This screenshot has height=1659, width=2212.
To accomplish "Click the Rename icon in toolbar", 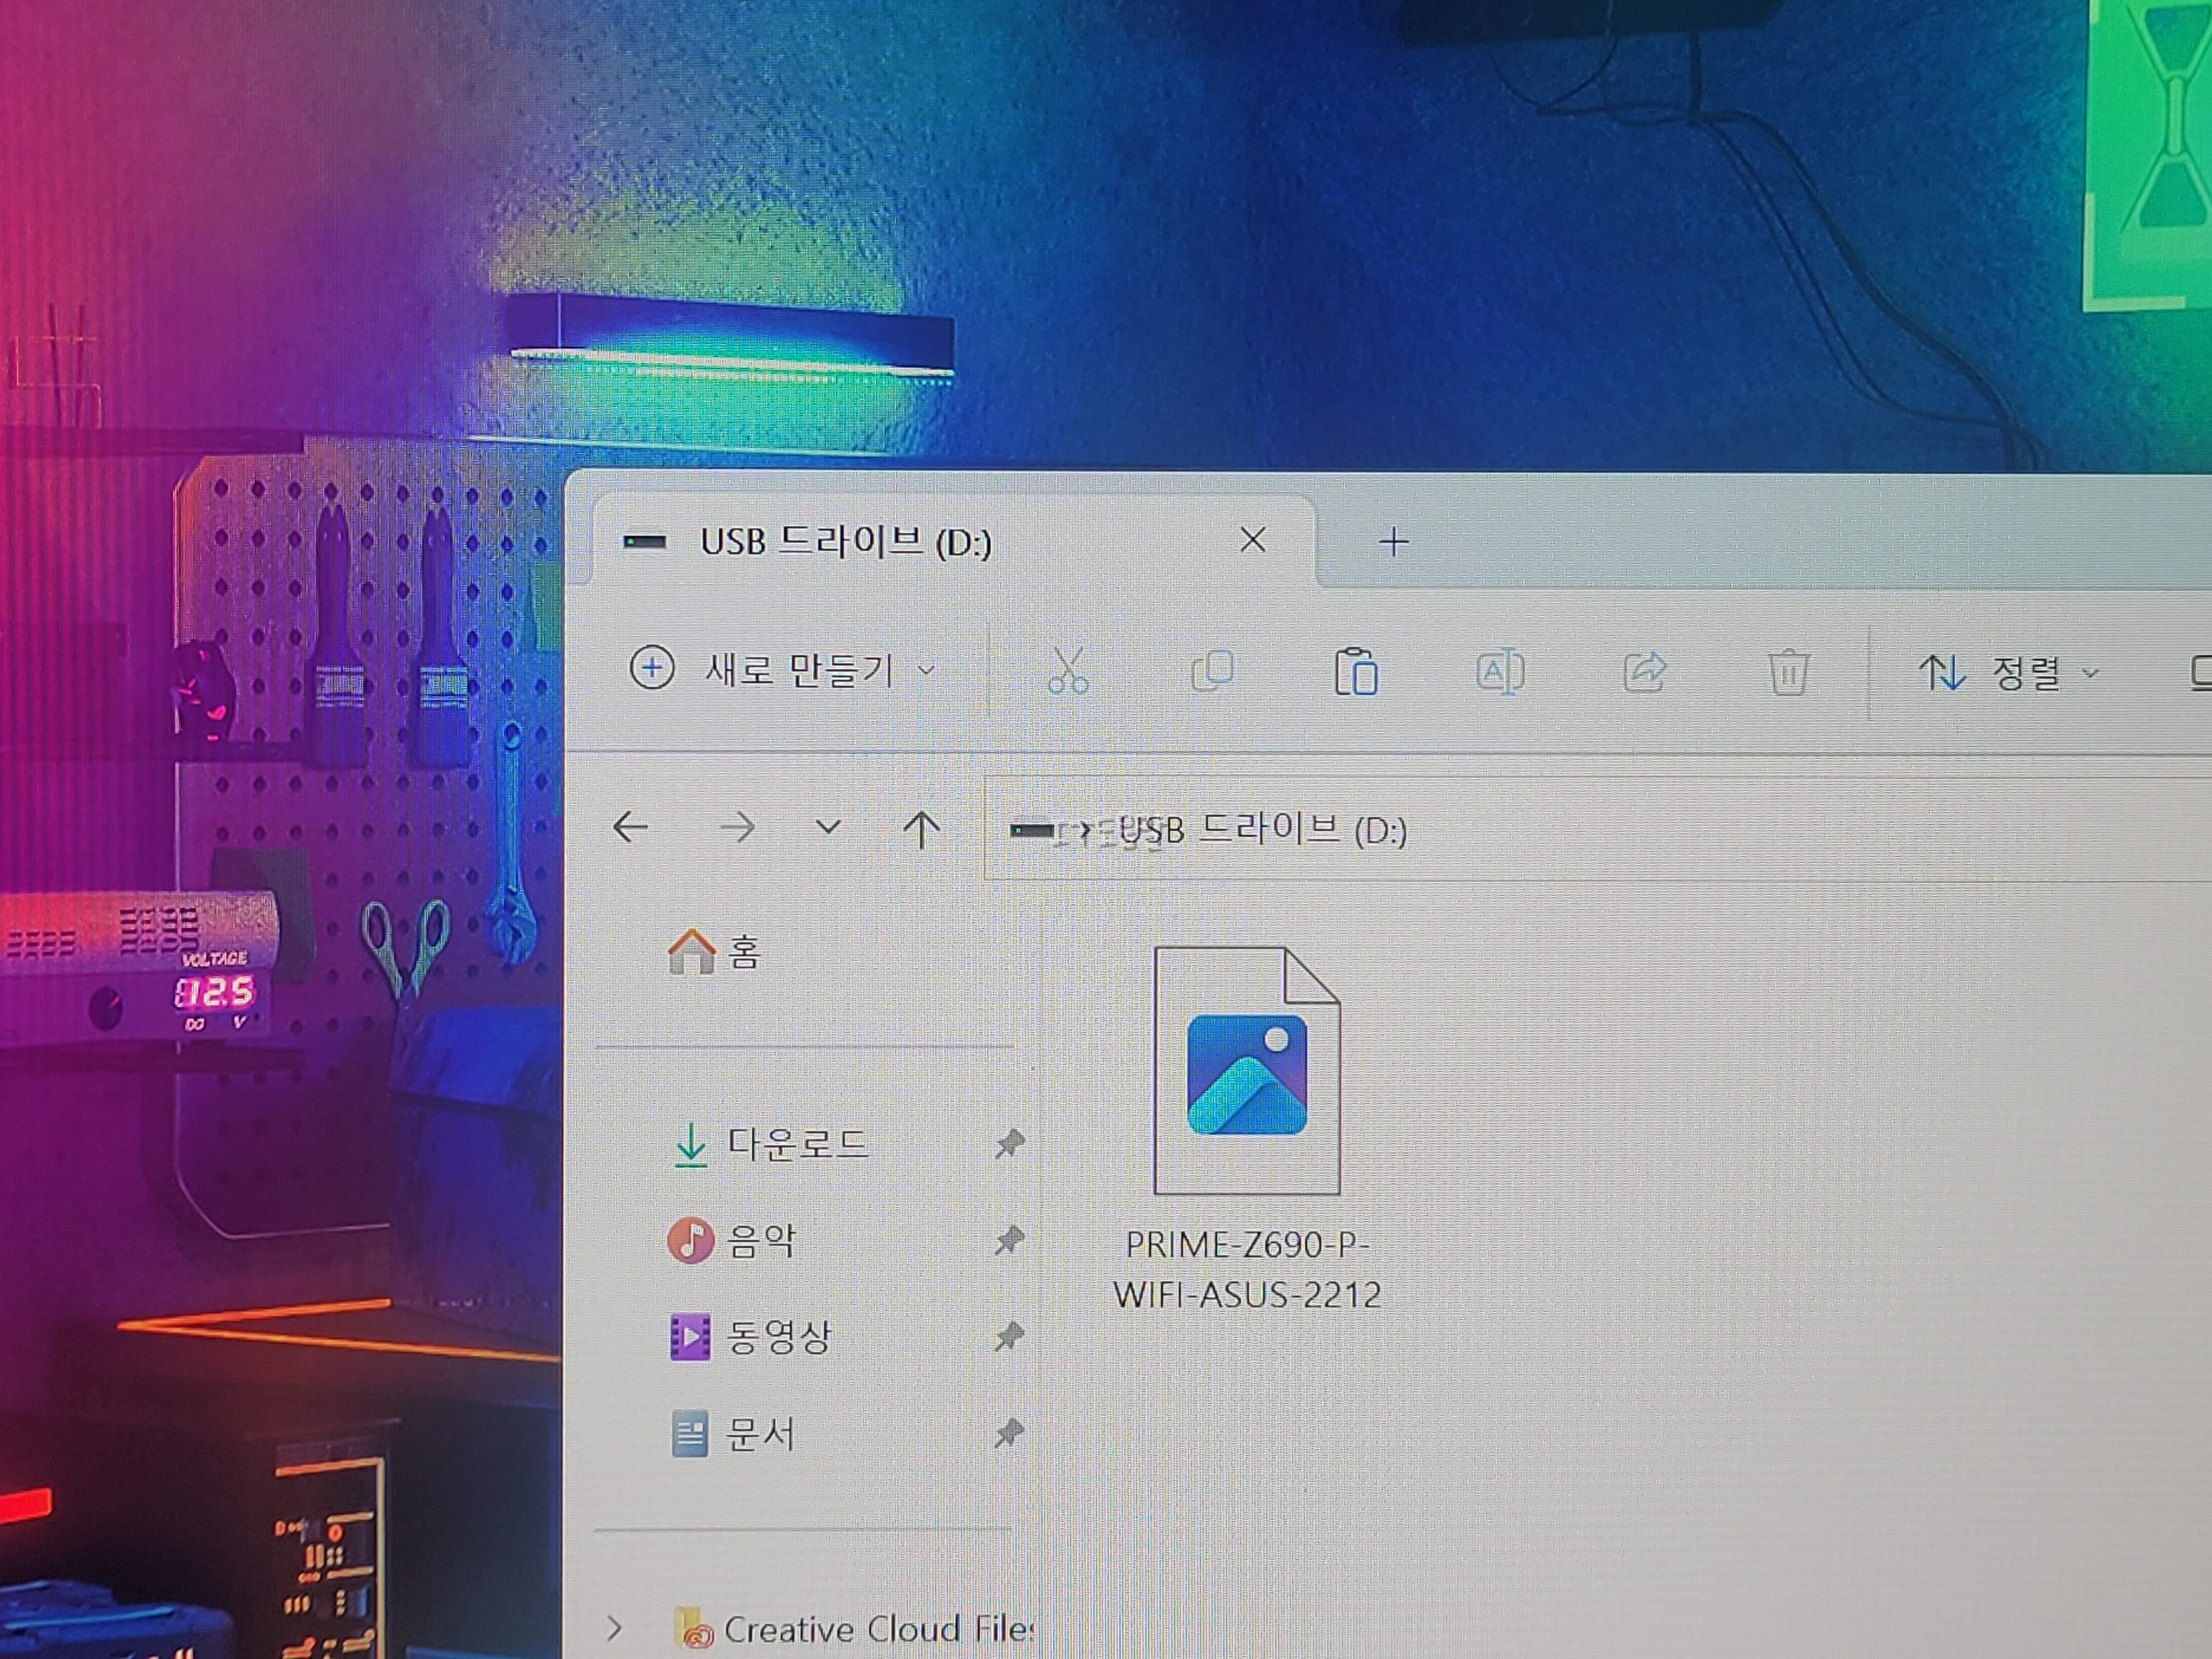I will (1500, 672).
